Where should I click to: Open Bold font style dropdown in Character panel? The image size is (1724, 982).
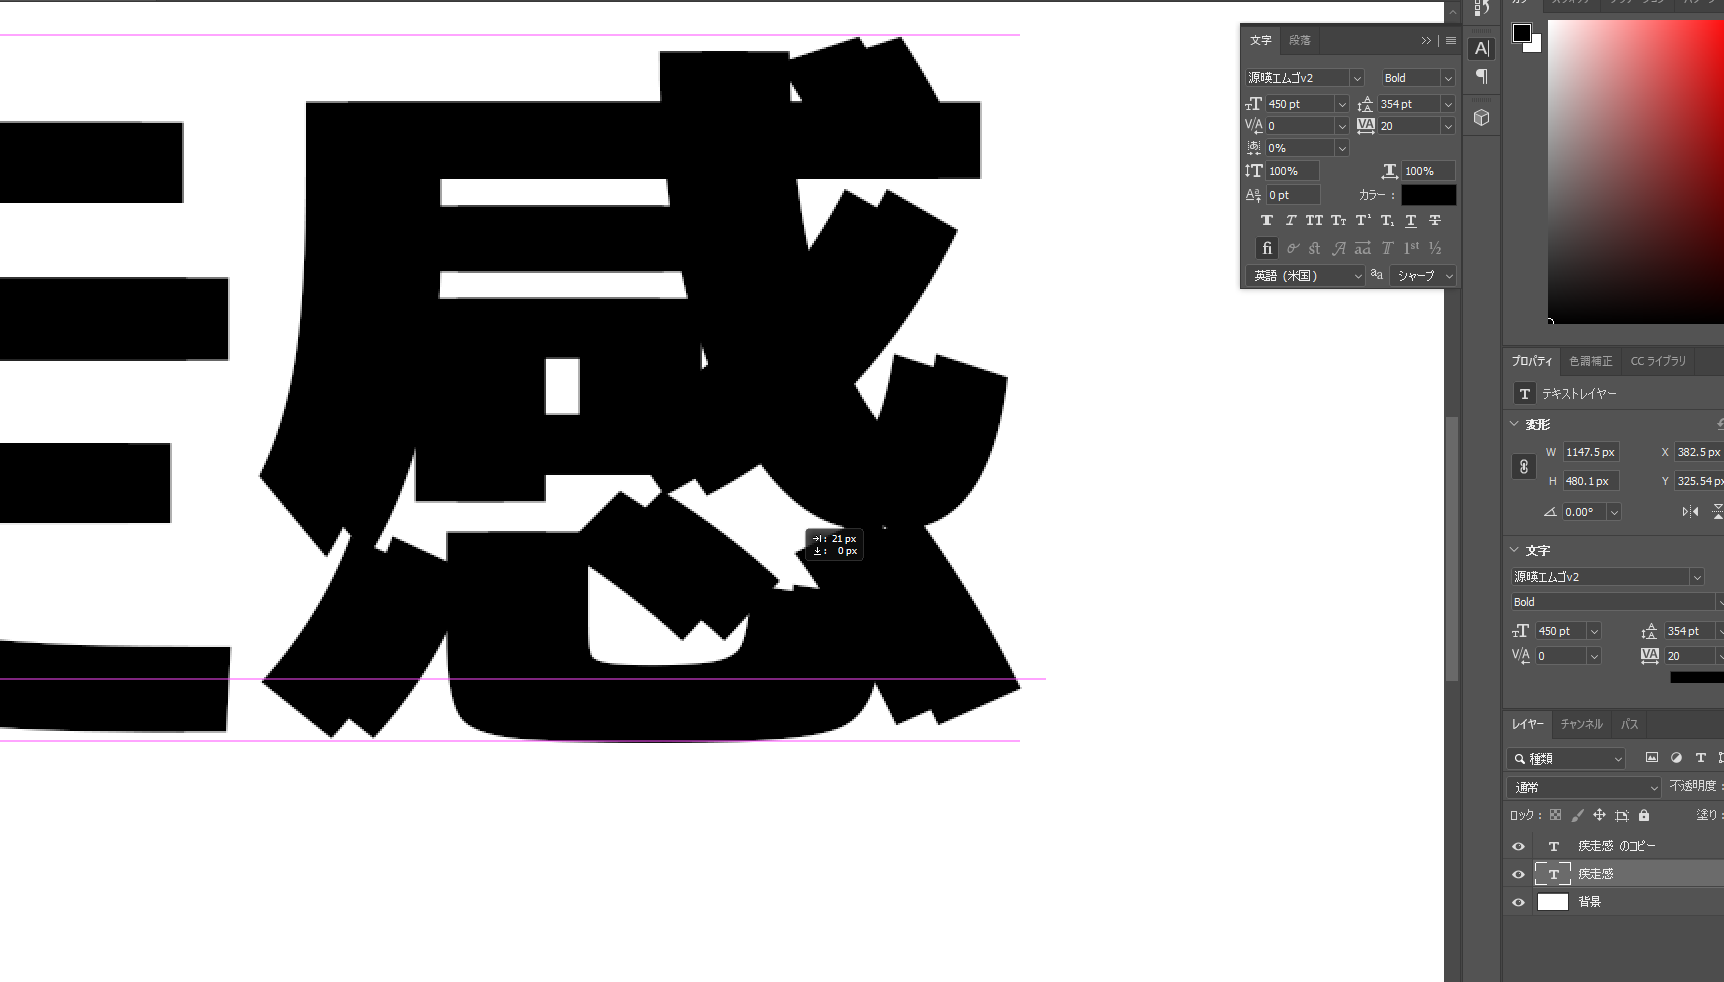coord(1447,78)
